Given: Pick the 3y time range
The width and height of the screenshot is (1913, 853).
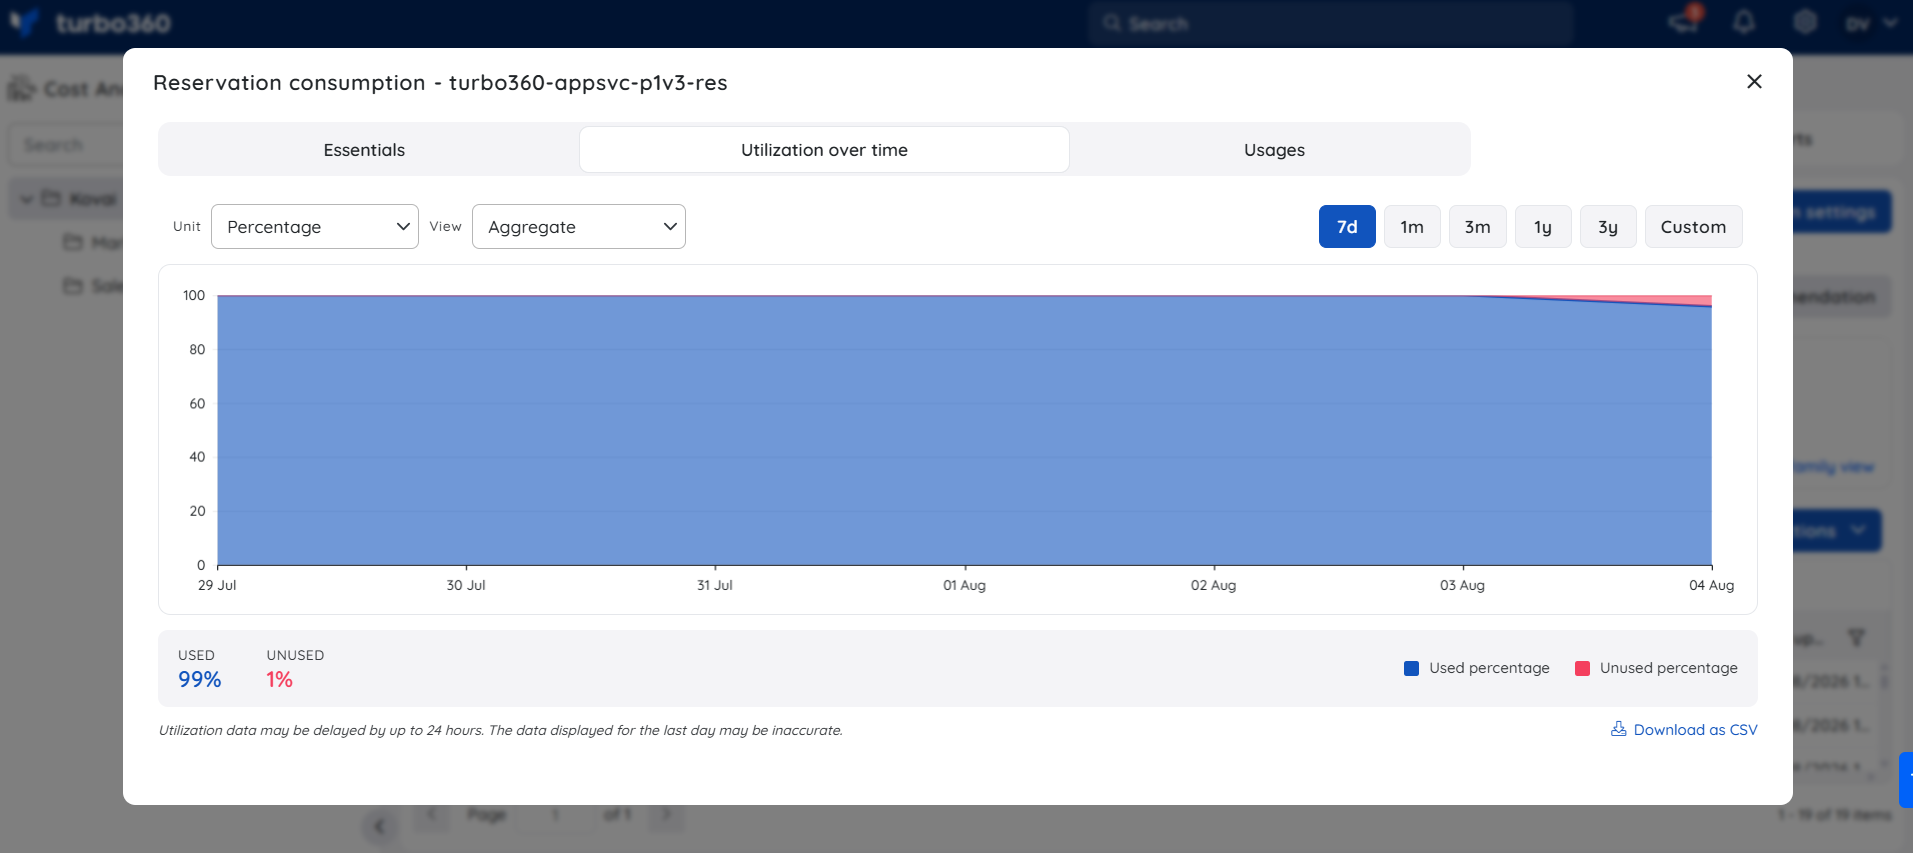Looking at the screenshot, I should pyautogui.click(x=1608, y=227).
